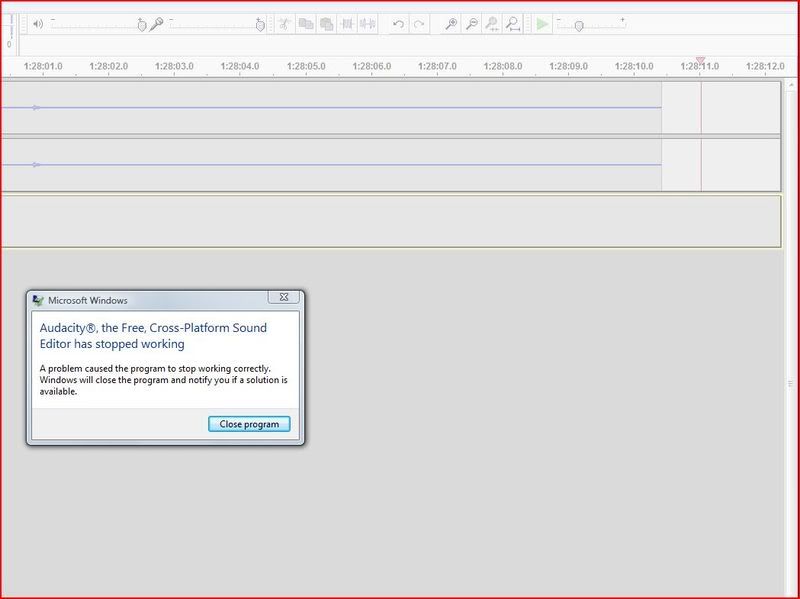Viewport: 800px width, 599px height.
Task: Undo the last action
Action: pos(398,23)
